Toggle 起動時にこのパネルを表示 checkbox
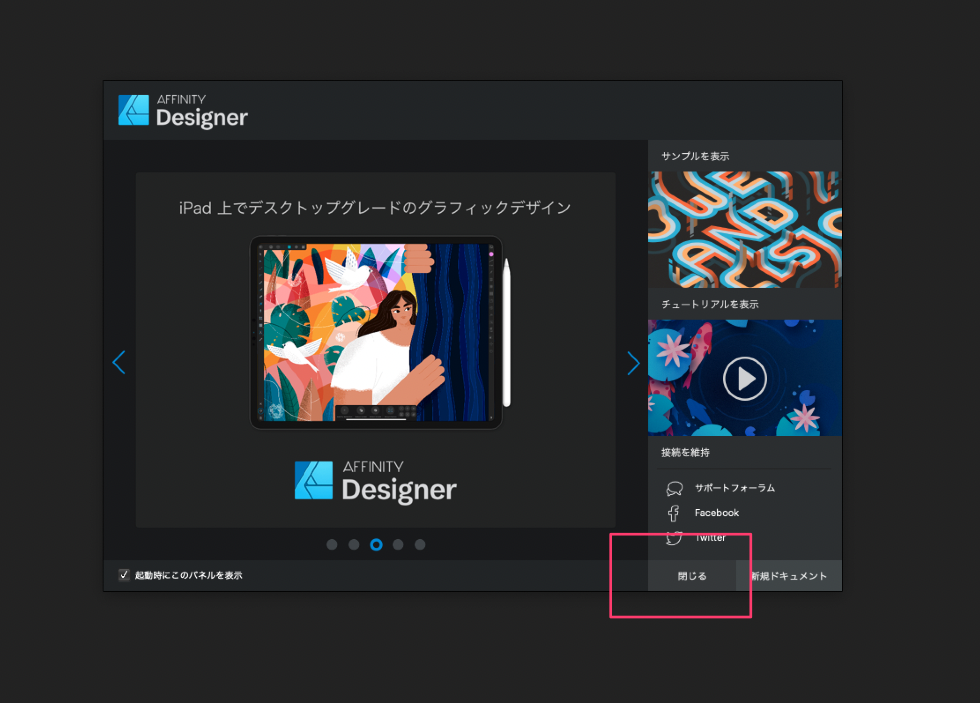The image size is (980, 703). click(124, 575)
